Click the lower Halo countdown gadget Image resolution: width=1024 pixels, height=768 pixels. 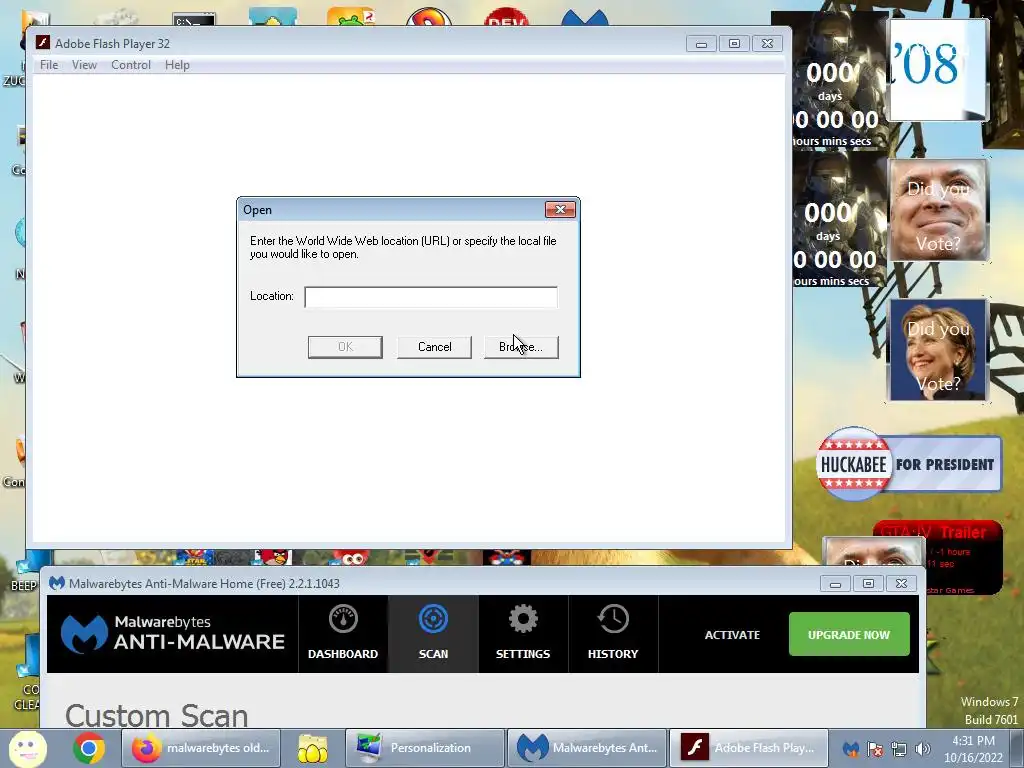coord(839,220)
